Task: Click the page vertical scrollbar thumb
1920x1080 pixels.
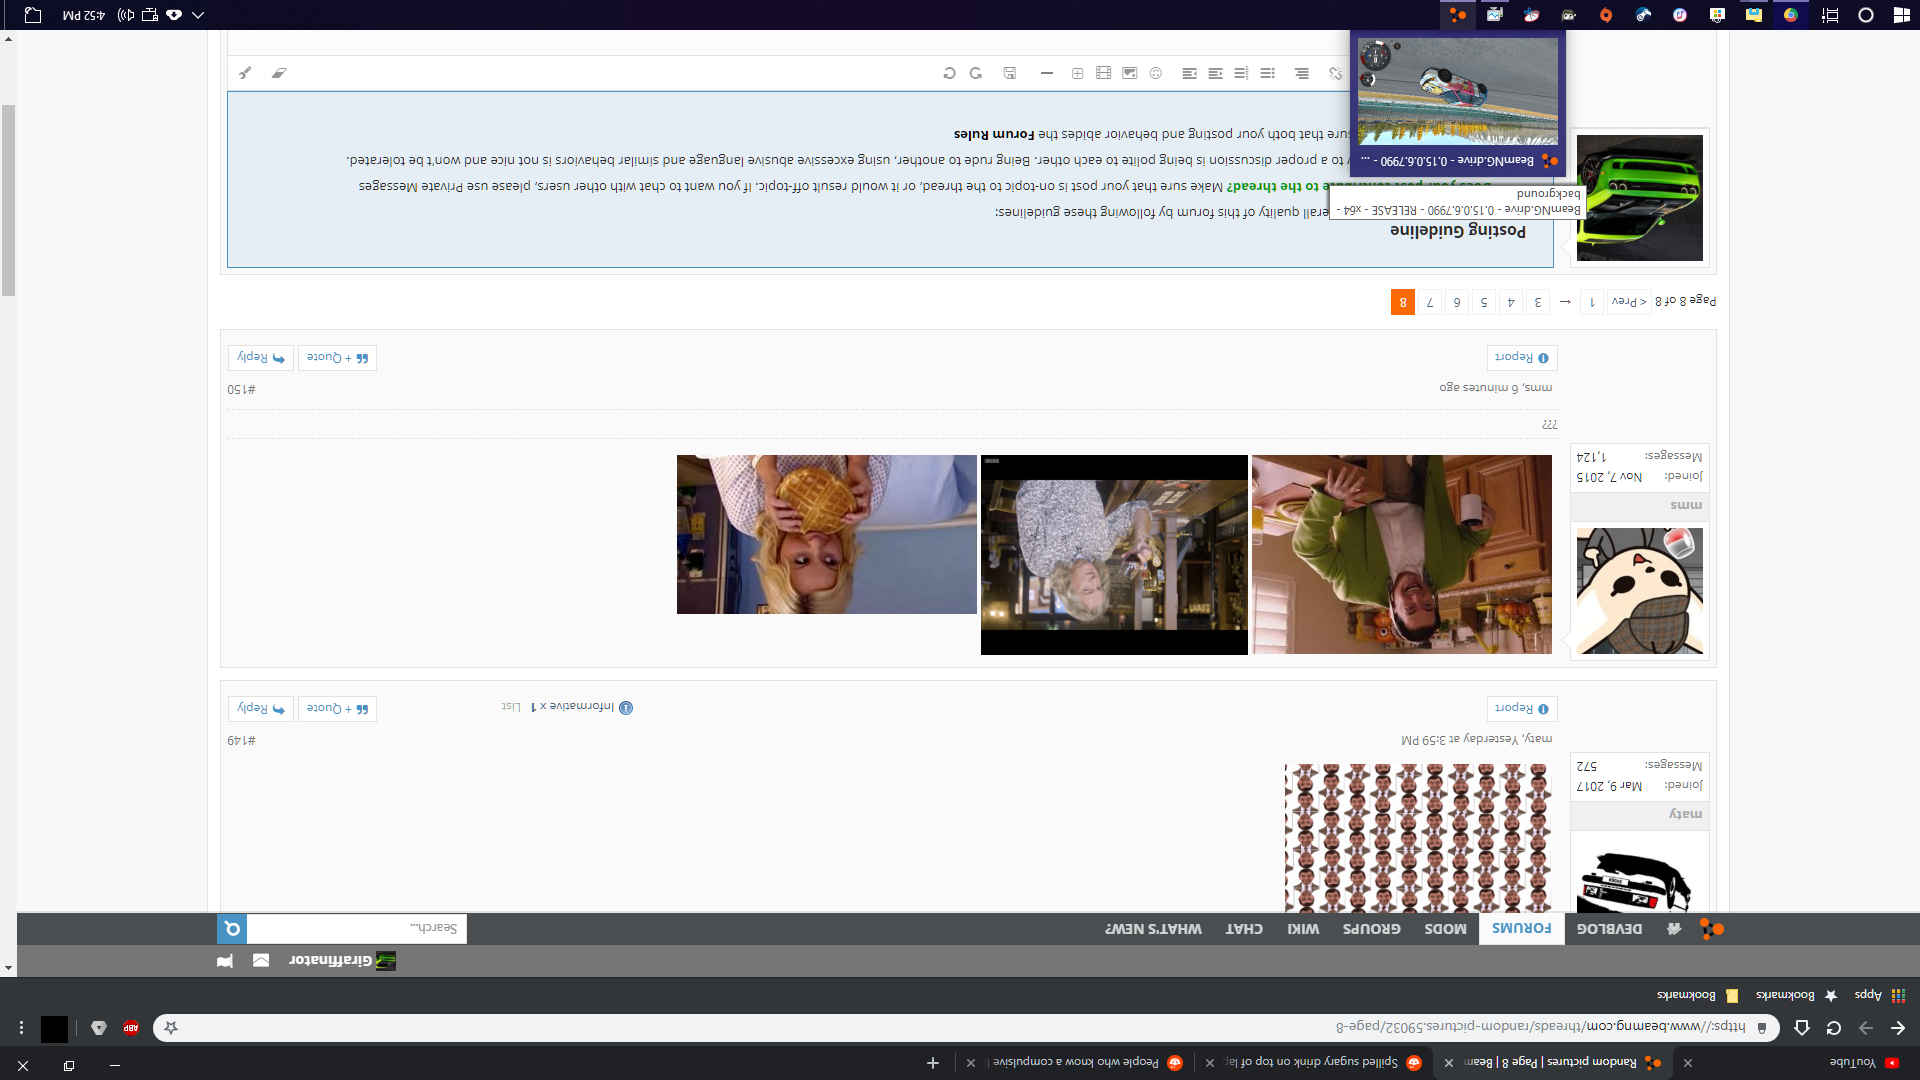Action: [8, 200]
